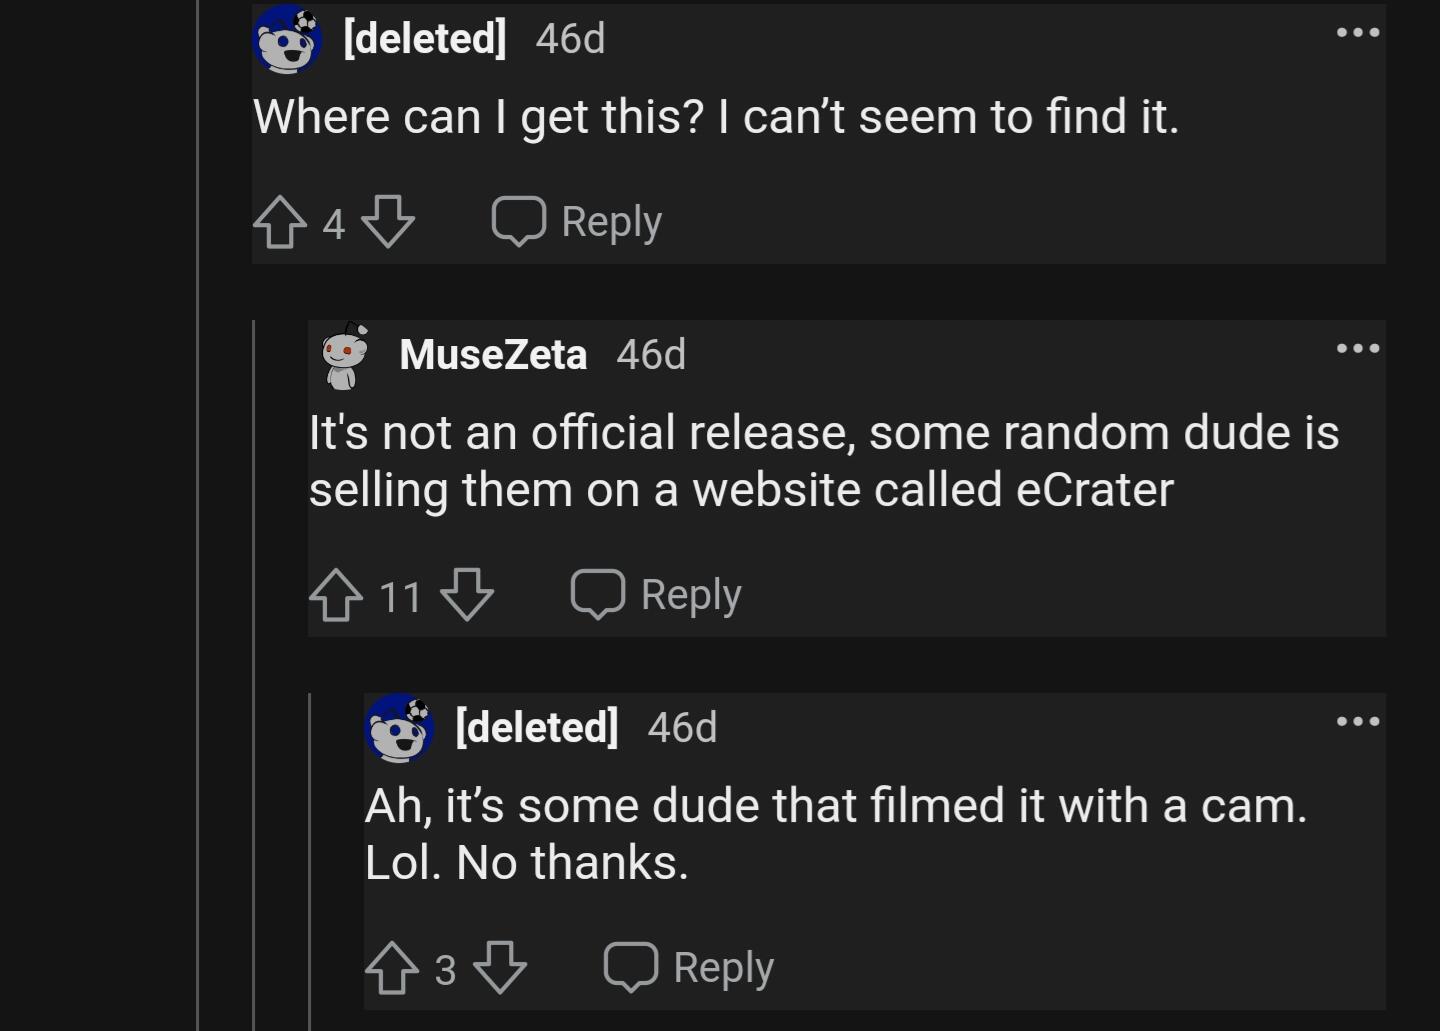
Task: Reply to MuseZeta's comment
Action: [x=656, y=595]
